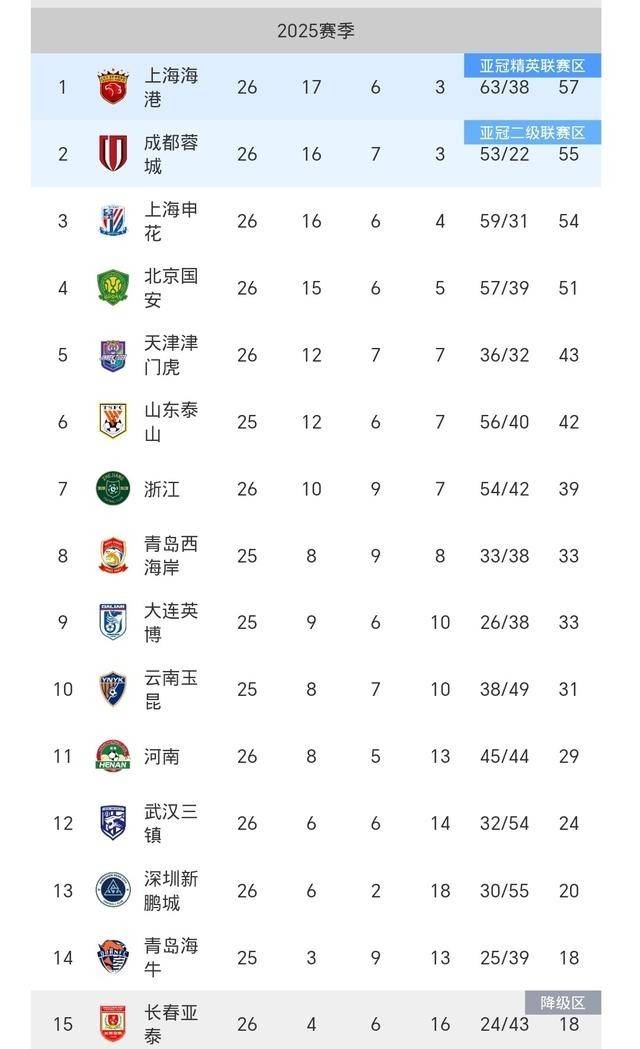This screenshot has height=1049, width=640.
Task: Click the Chengdu Rongcheng (成都蓉城) team crest
Action: pos(113,154)
